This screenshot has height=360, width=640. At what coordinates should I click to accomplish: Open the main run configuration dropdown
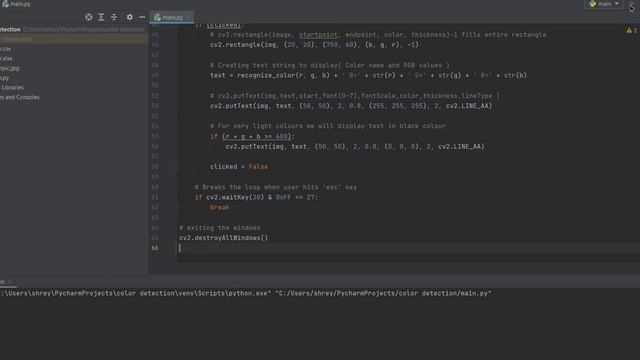pyautogui.click(x=604, y=4)
